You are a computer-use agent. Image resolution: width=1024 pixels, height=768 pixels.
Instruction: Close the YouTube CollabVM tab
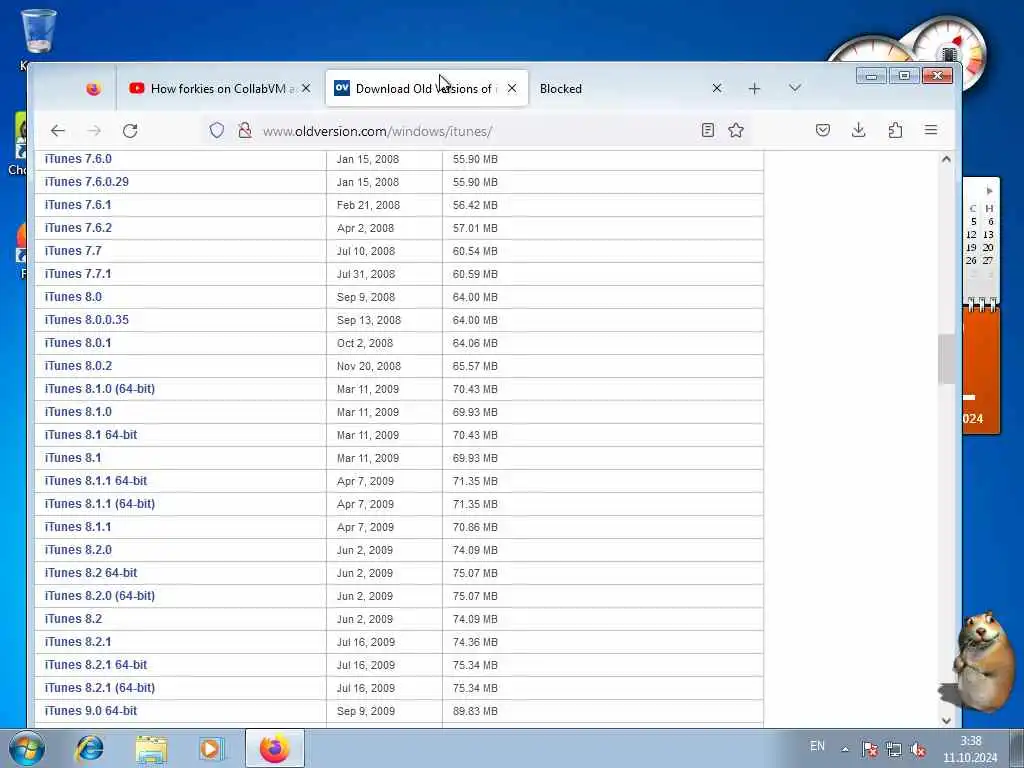[306, 88]
